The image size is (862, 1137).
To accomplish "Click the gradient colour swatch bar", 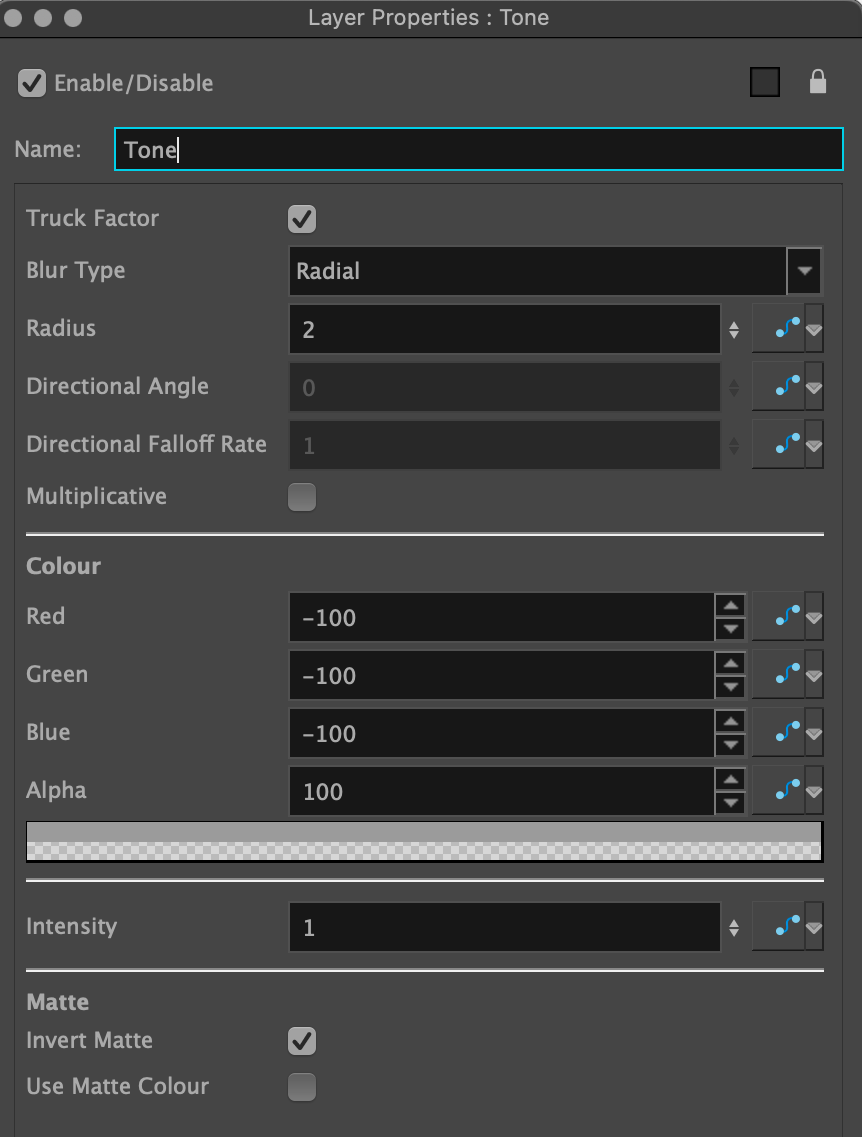I will [423, 841].
